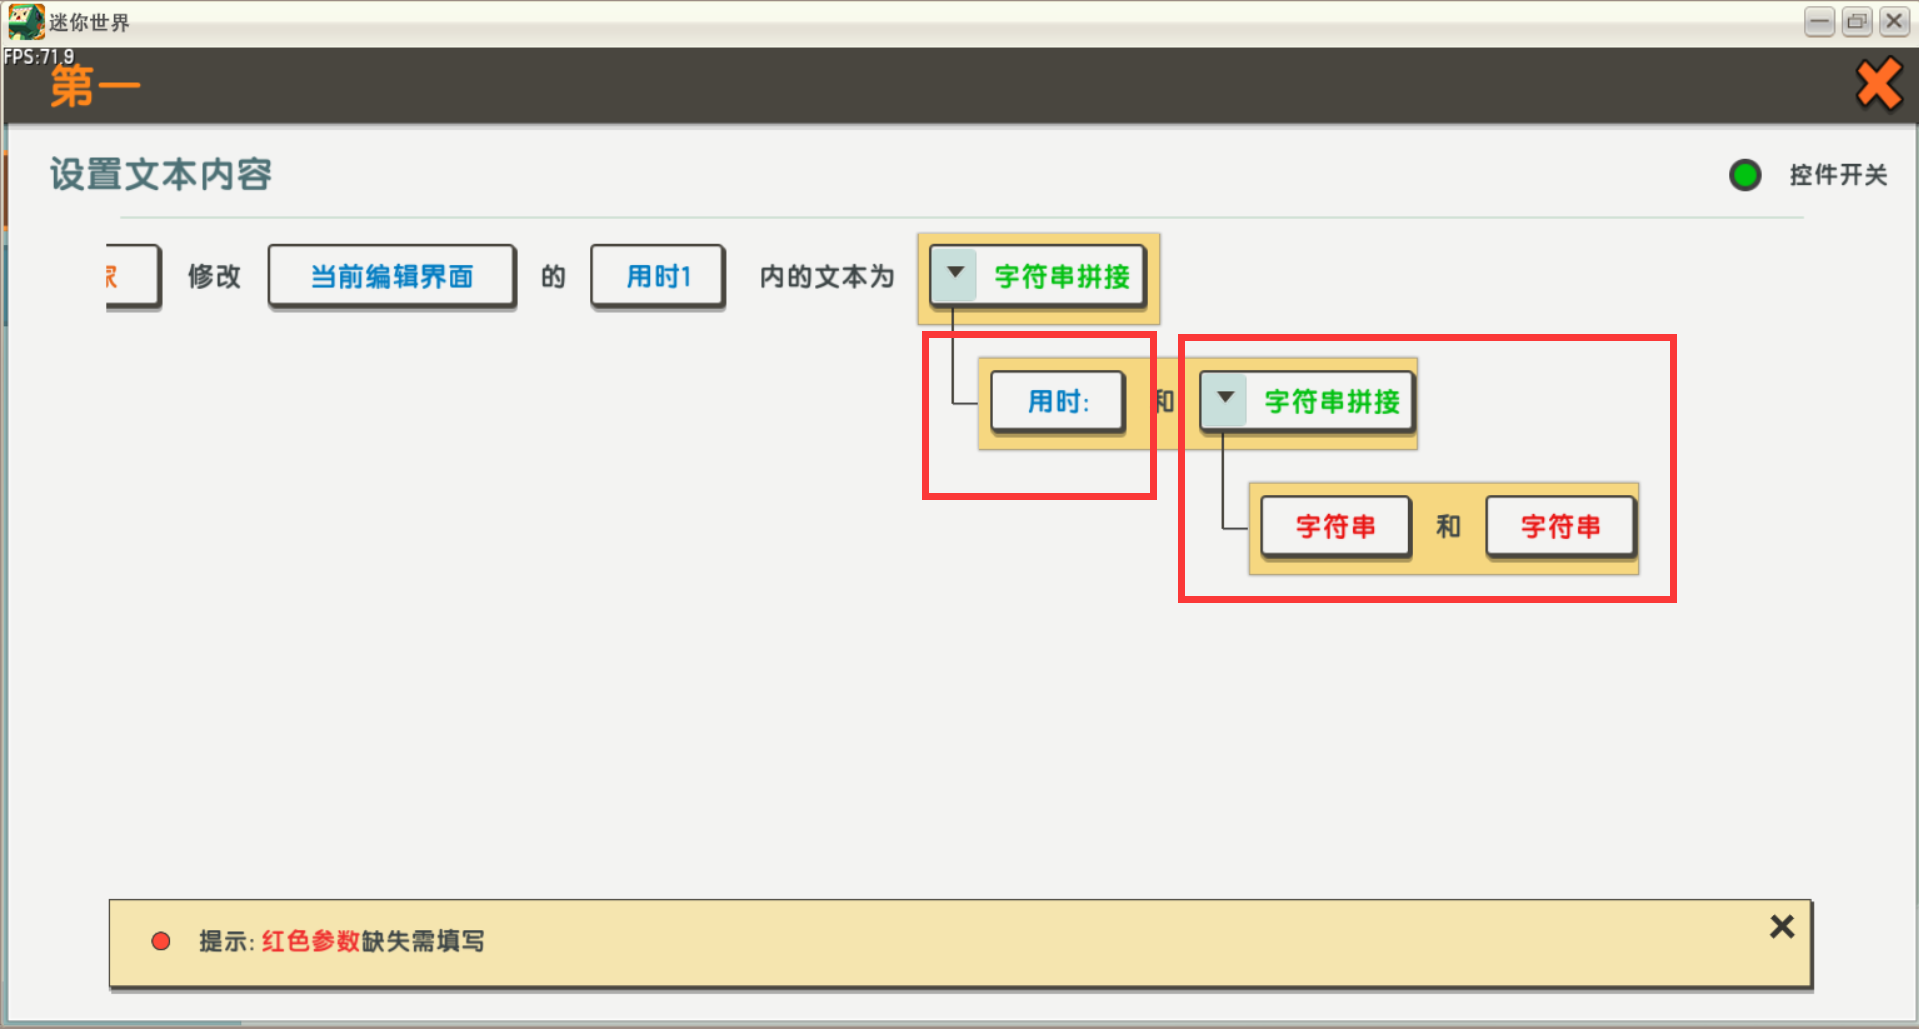Click the 迷你世界 app icon in title bar

pos(25,21)
